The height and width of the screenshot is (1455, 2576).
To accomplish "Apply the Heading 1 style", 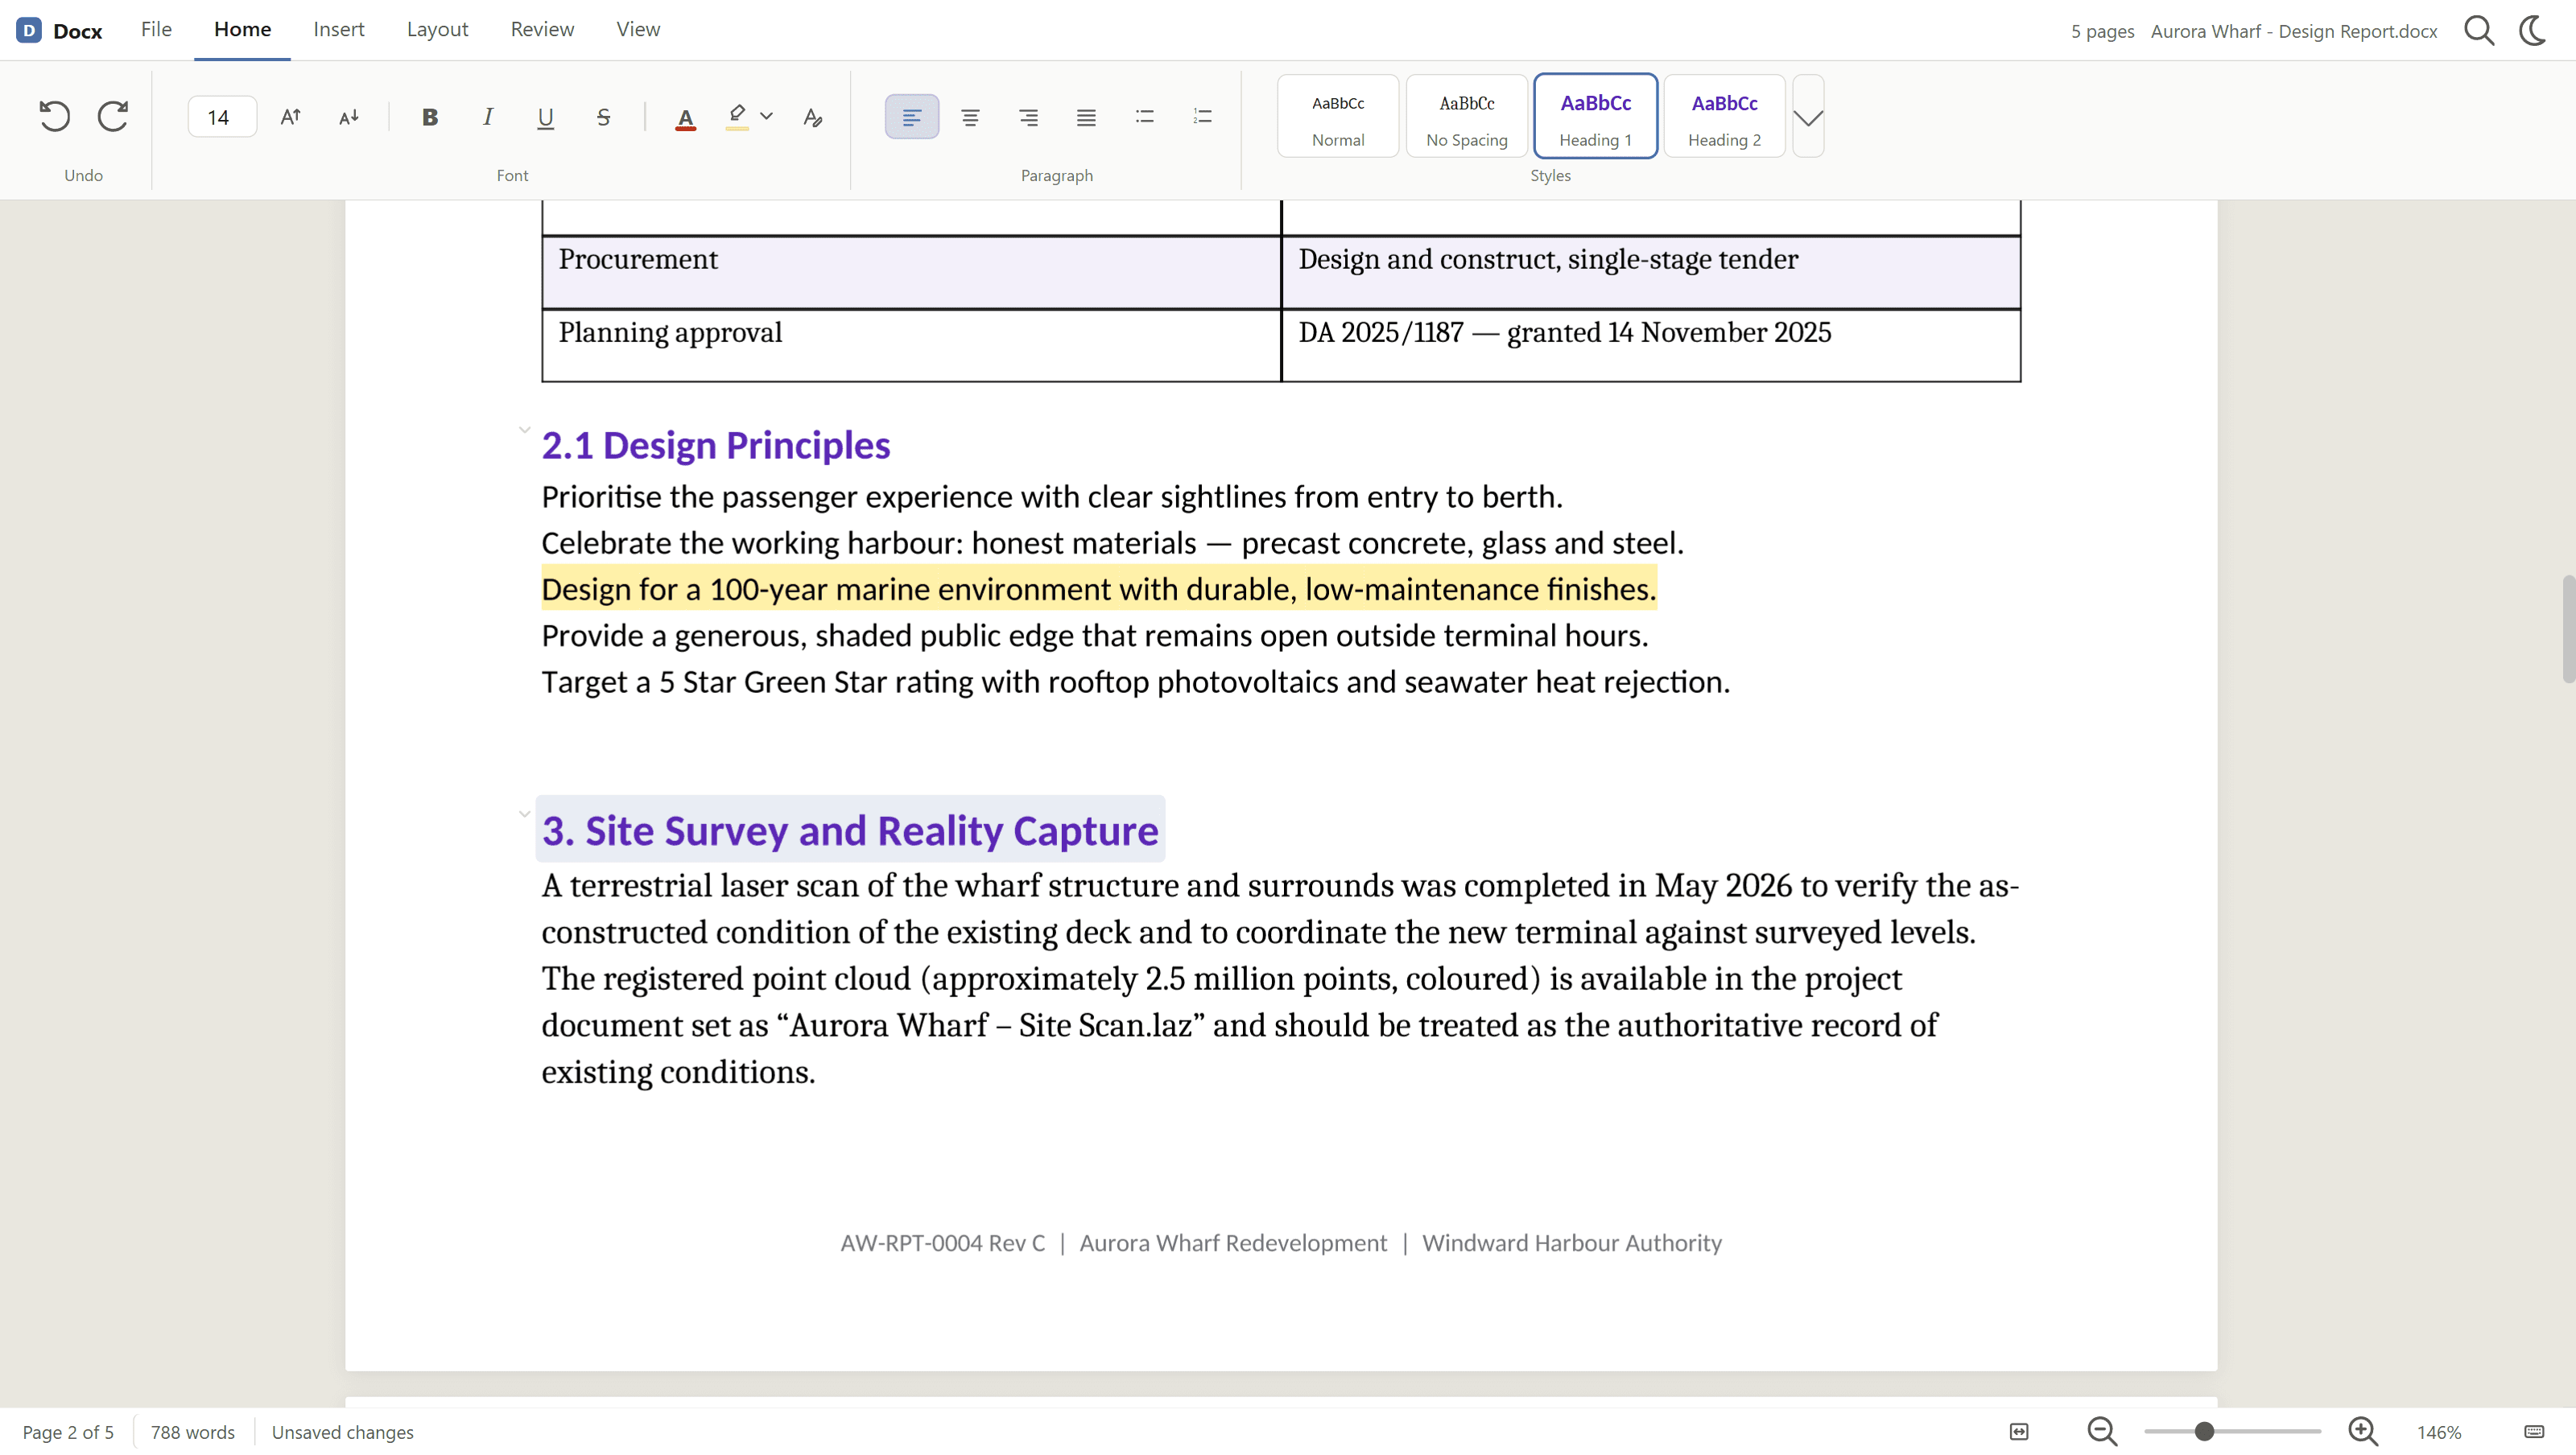I will pos(1595,116).
